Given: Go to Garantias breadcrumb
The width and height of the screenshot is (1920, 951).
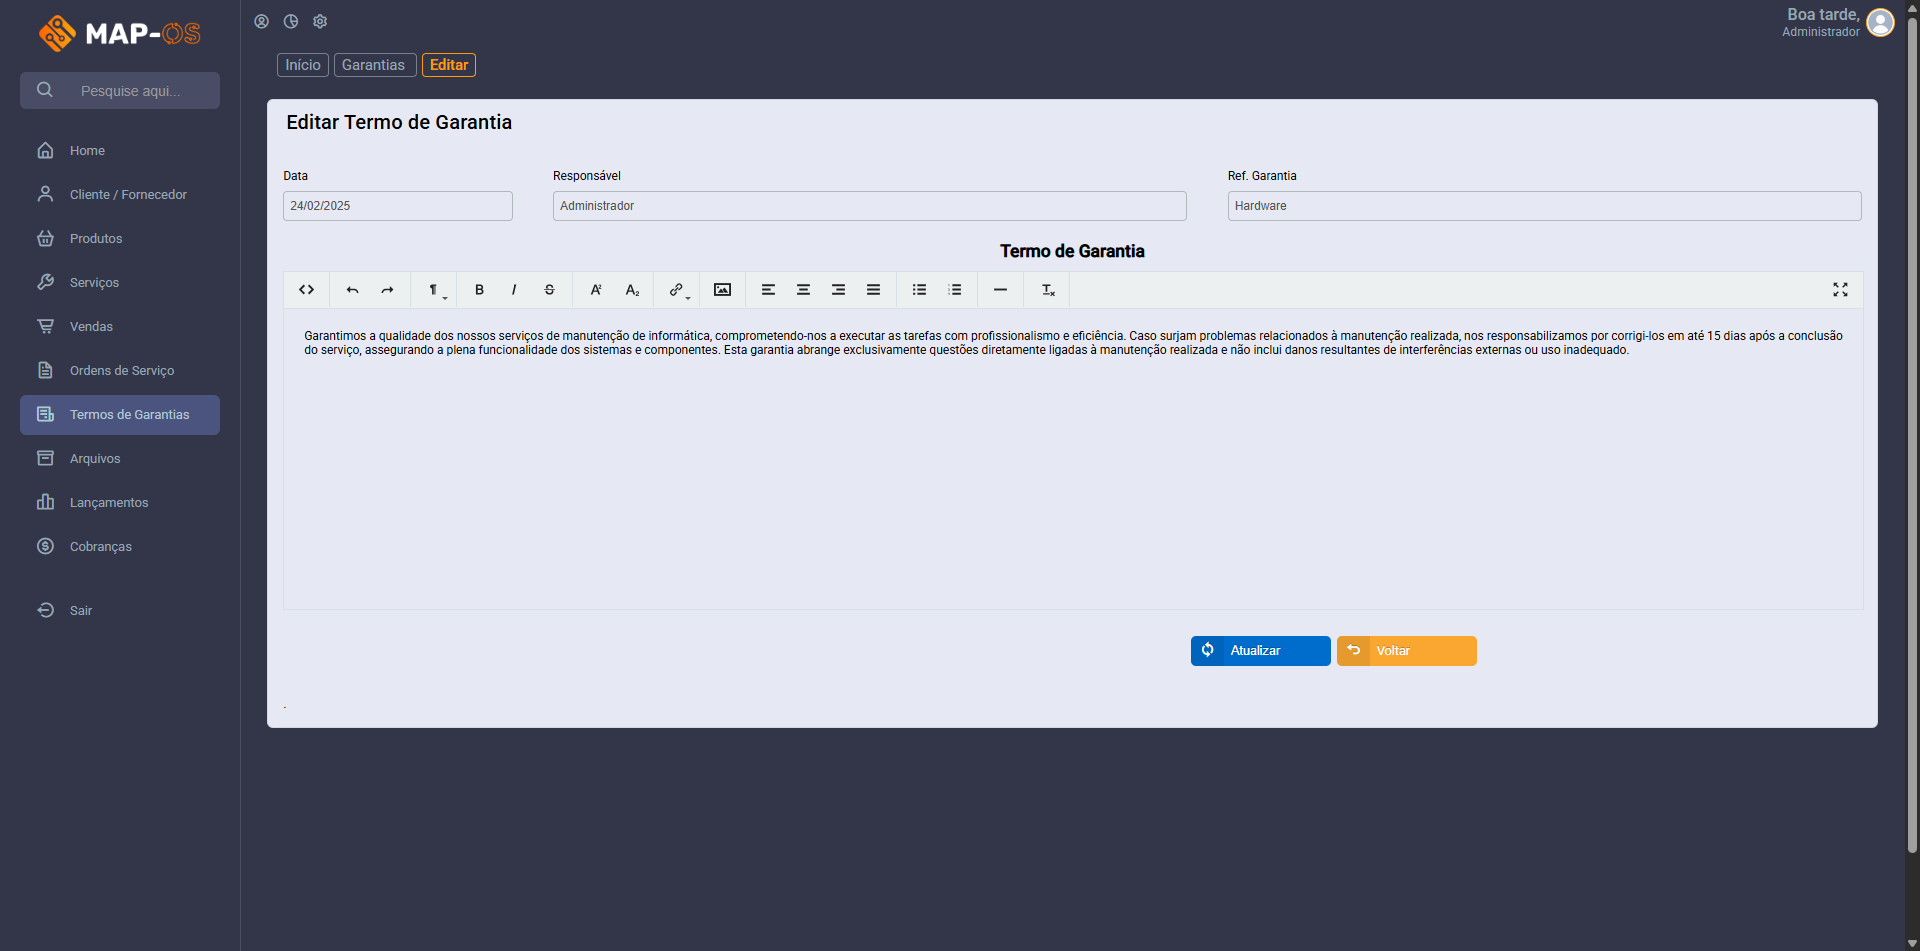Looking at the screenshot, I should 374,65.
